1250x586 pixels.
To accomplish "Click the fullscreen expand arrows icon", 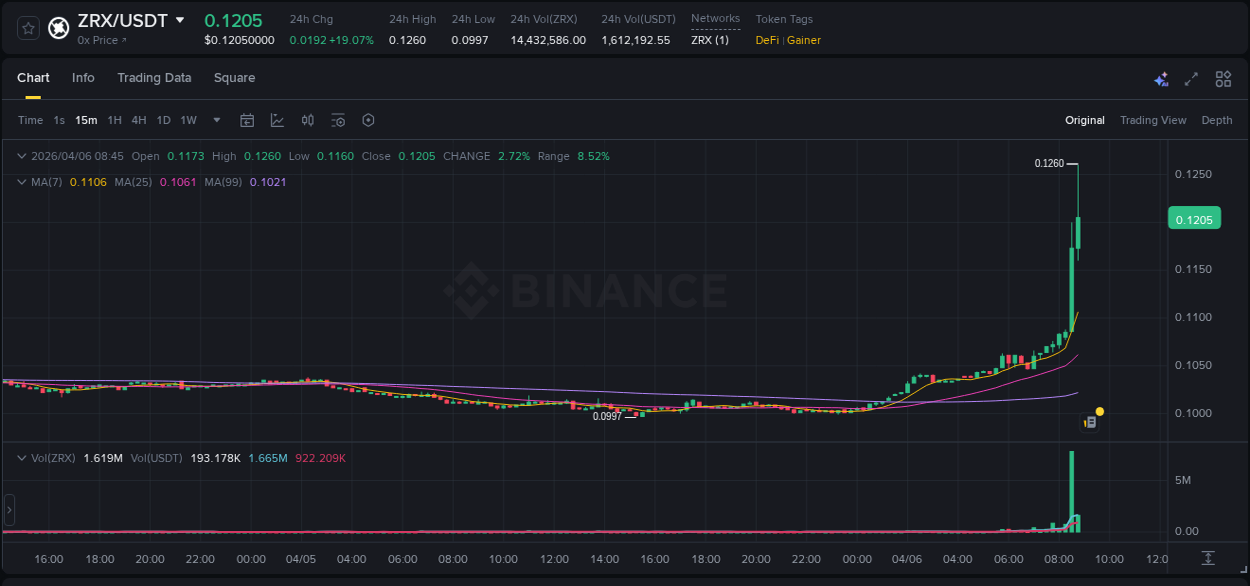I will click(1192, 78).
